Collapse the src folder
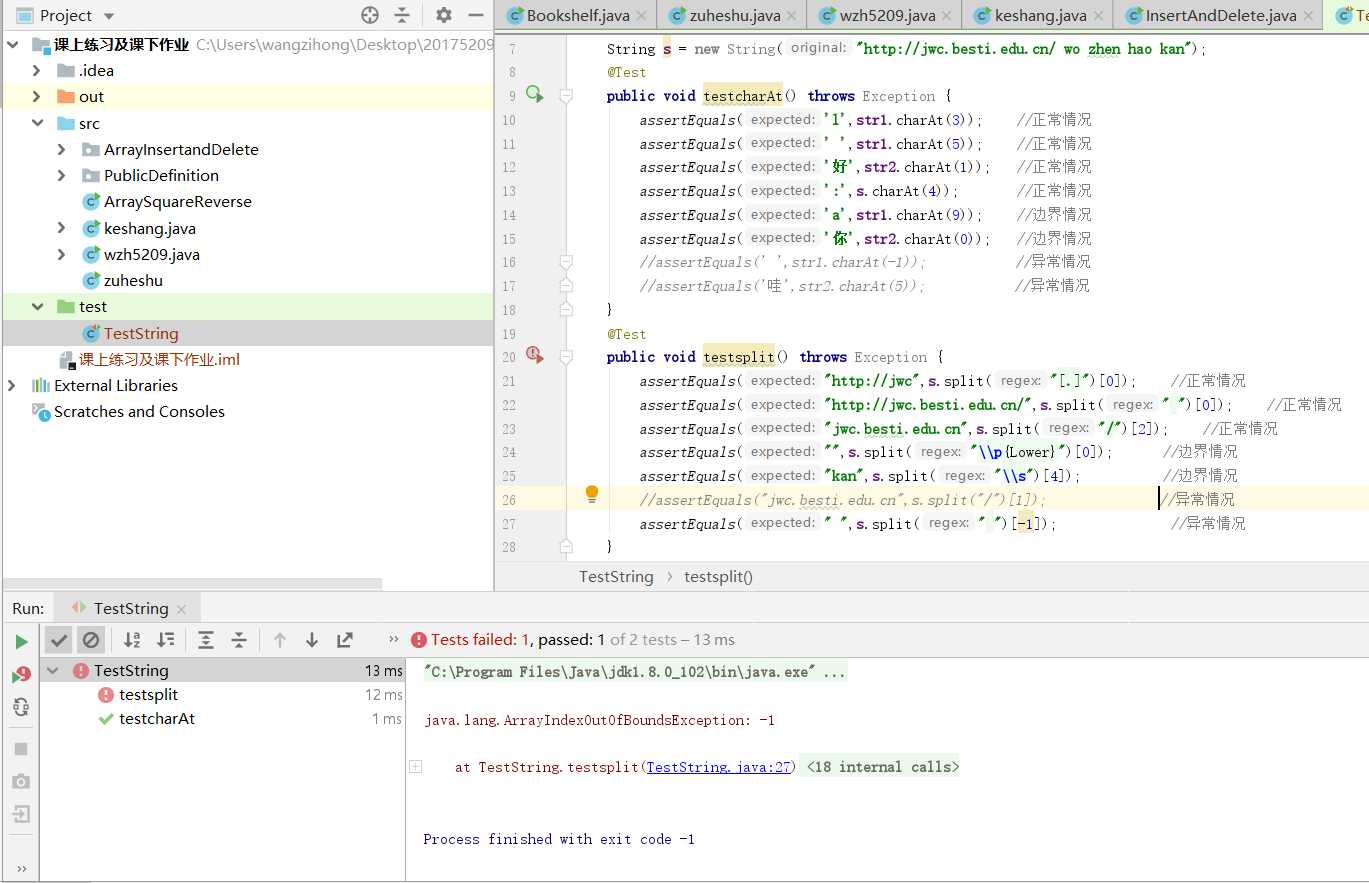1369x883 pixels. (37, 123)
